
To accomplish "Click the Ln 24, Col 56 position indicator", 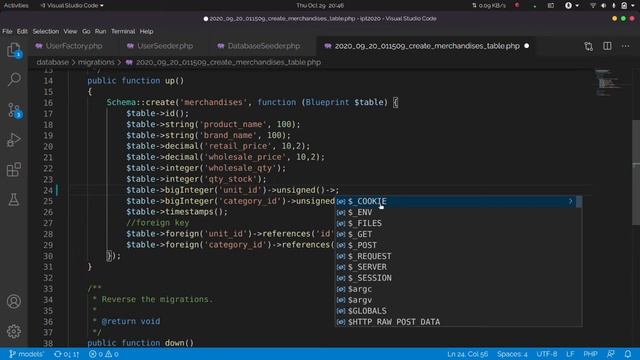I will pyautogui.click(x=468, y=354).
